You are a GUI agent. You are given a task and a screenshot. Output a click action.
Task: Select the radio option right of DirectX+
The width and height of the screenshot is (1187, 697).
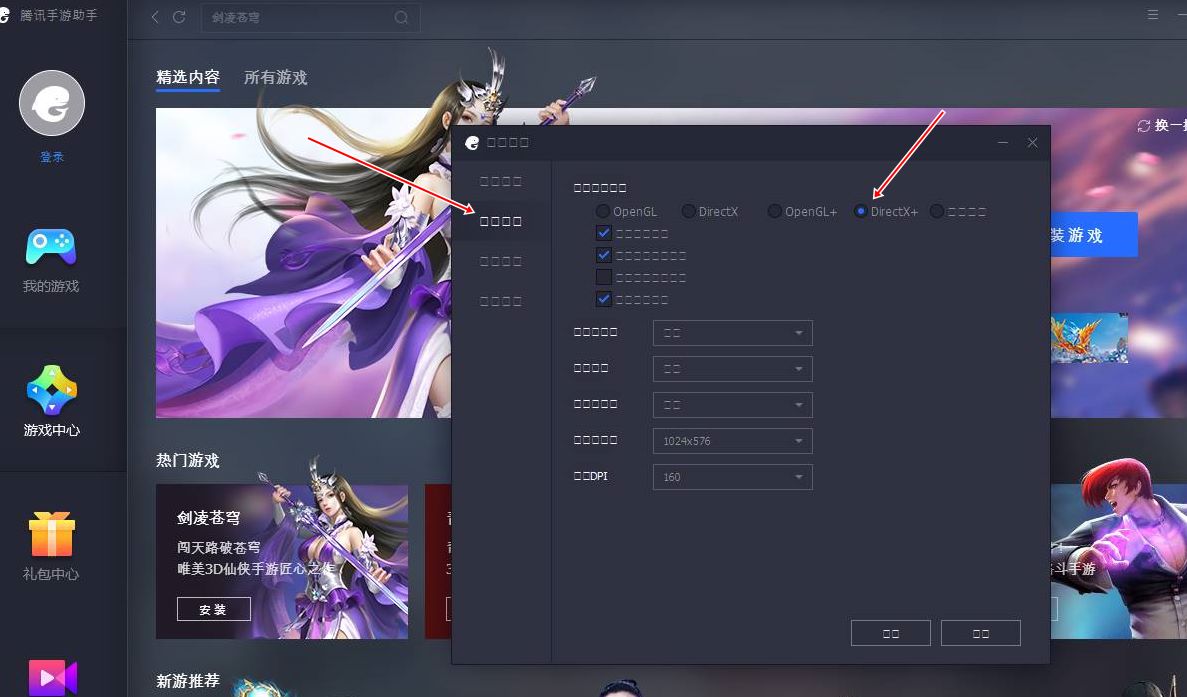coord(936,211)
